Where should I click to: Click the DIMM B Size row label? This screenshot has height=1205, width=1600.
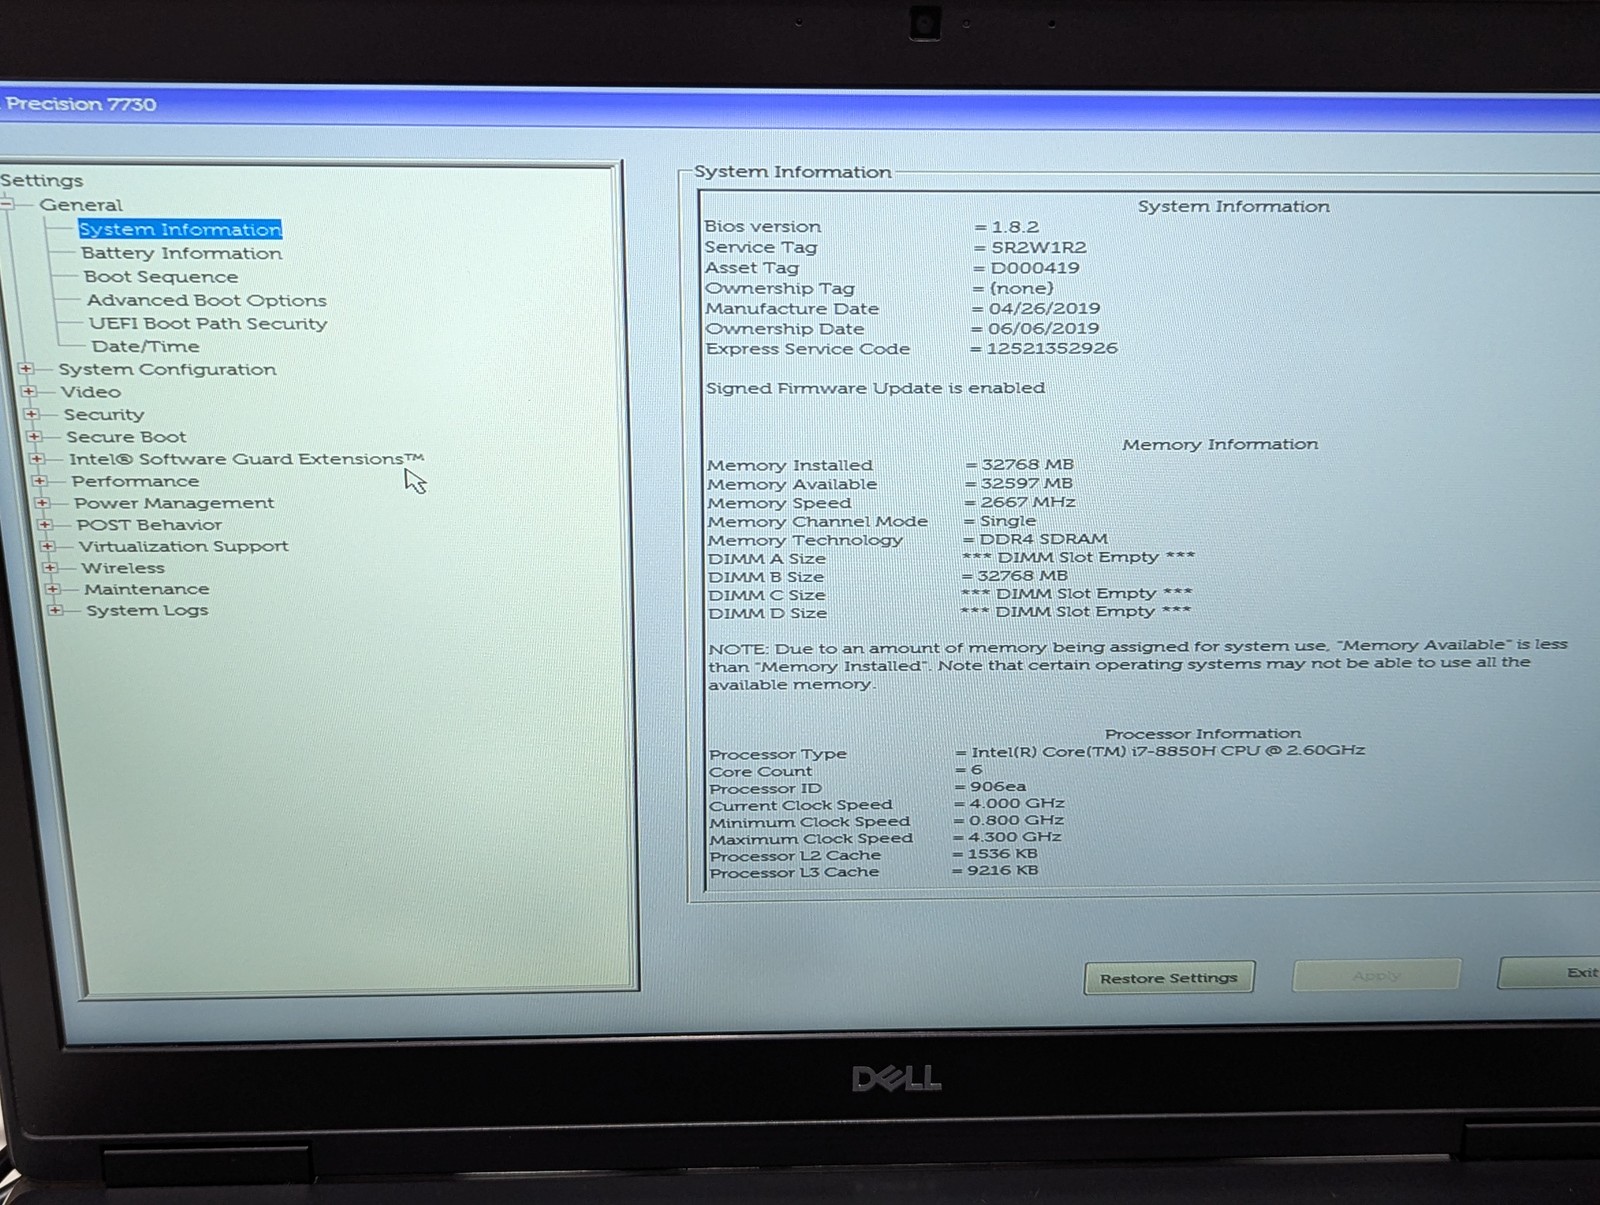[766, 577]
